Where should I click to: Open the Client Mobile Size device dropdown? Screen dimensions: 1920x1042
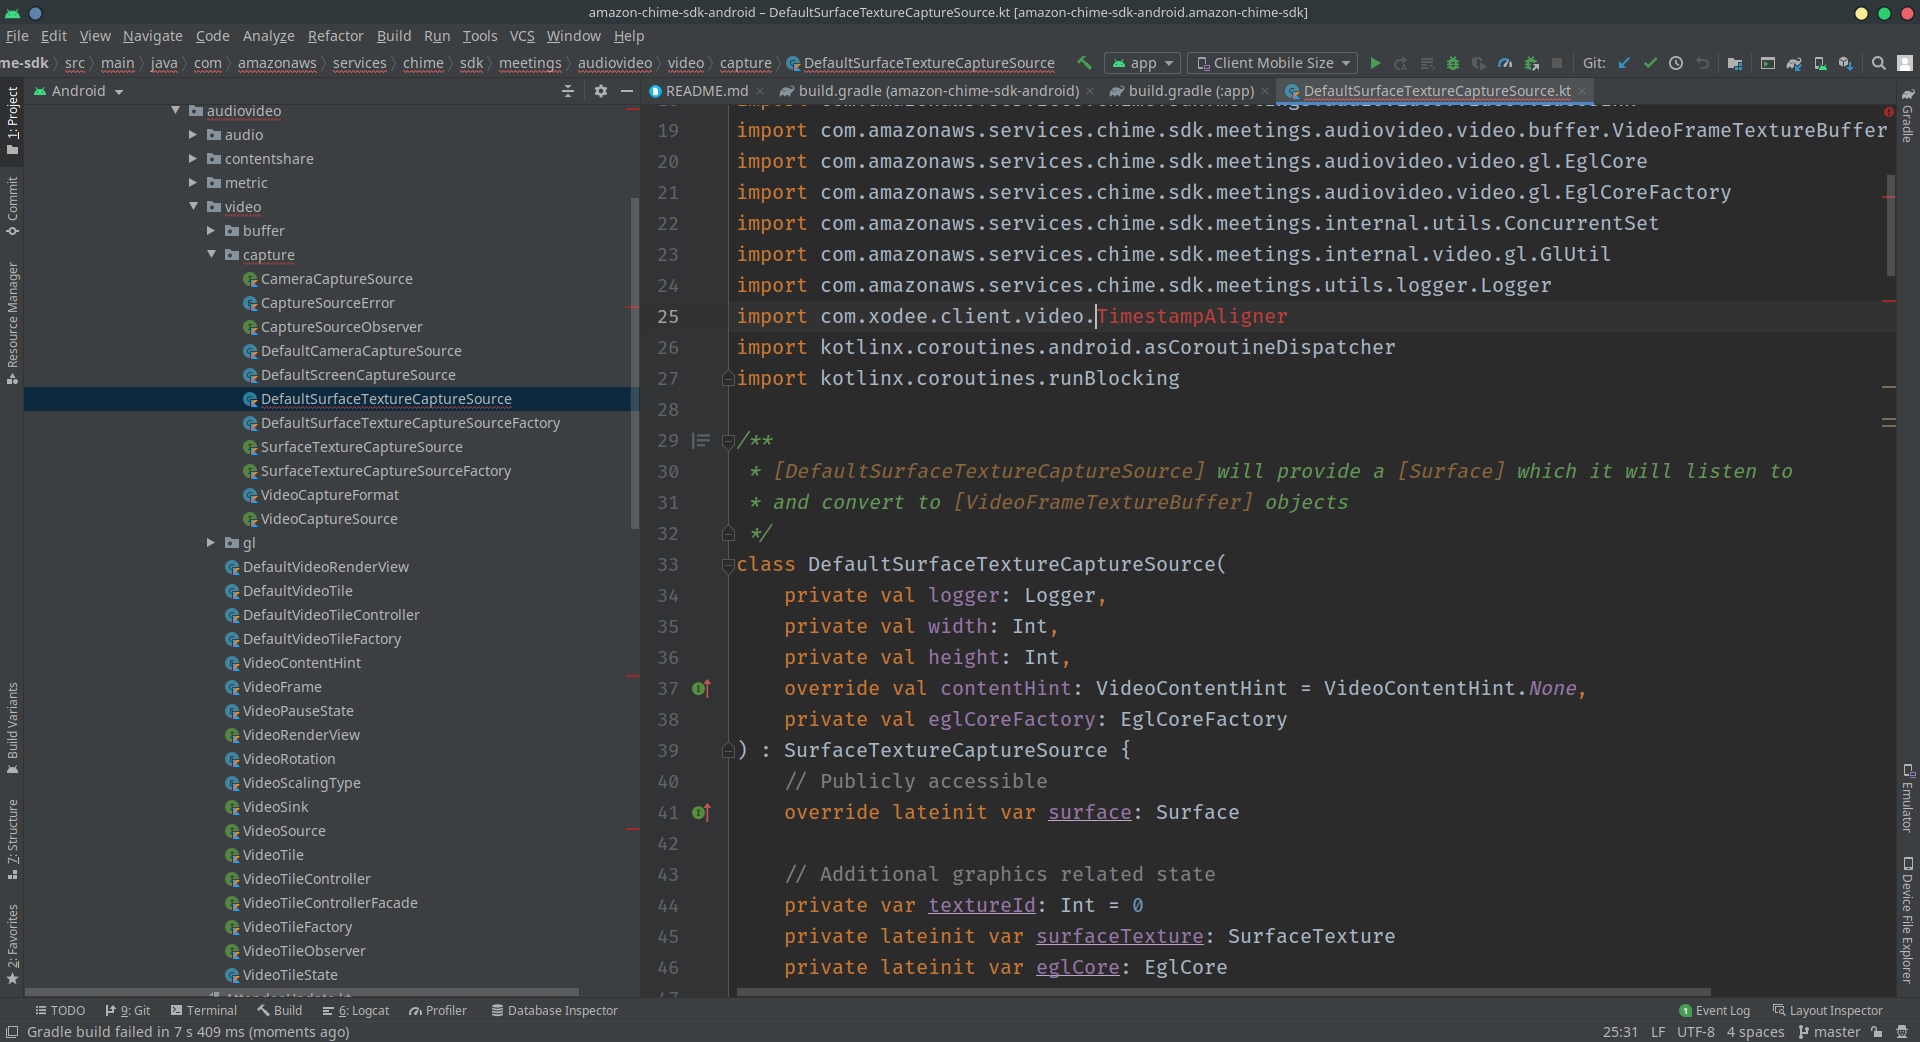click(1273, 63)
